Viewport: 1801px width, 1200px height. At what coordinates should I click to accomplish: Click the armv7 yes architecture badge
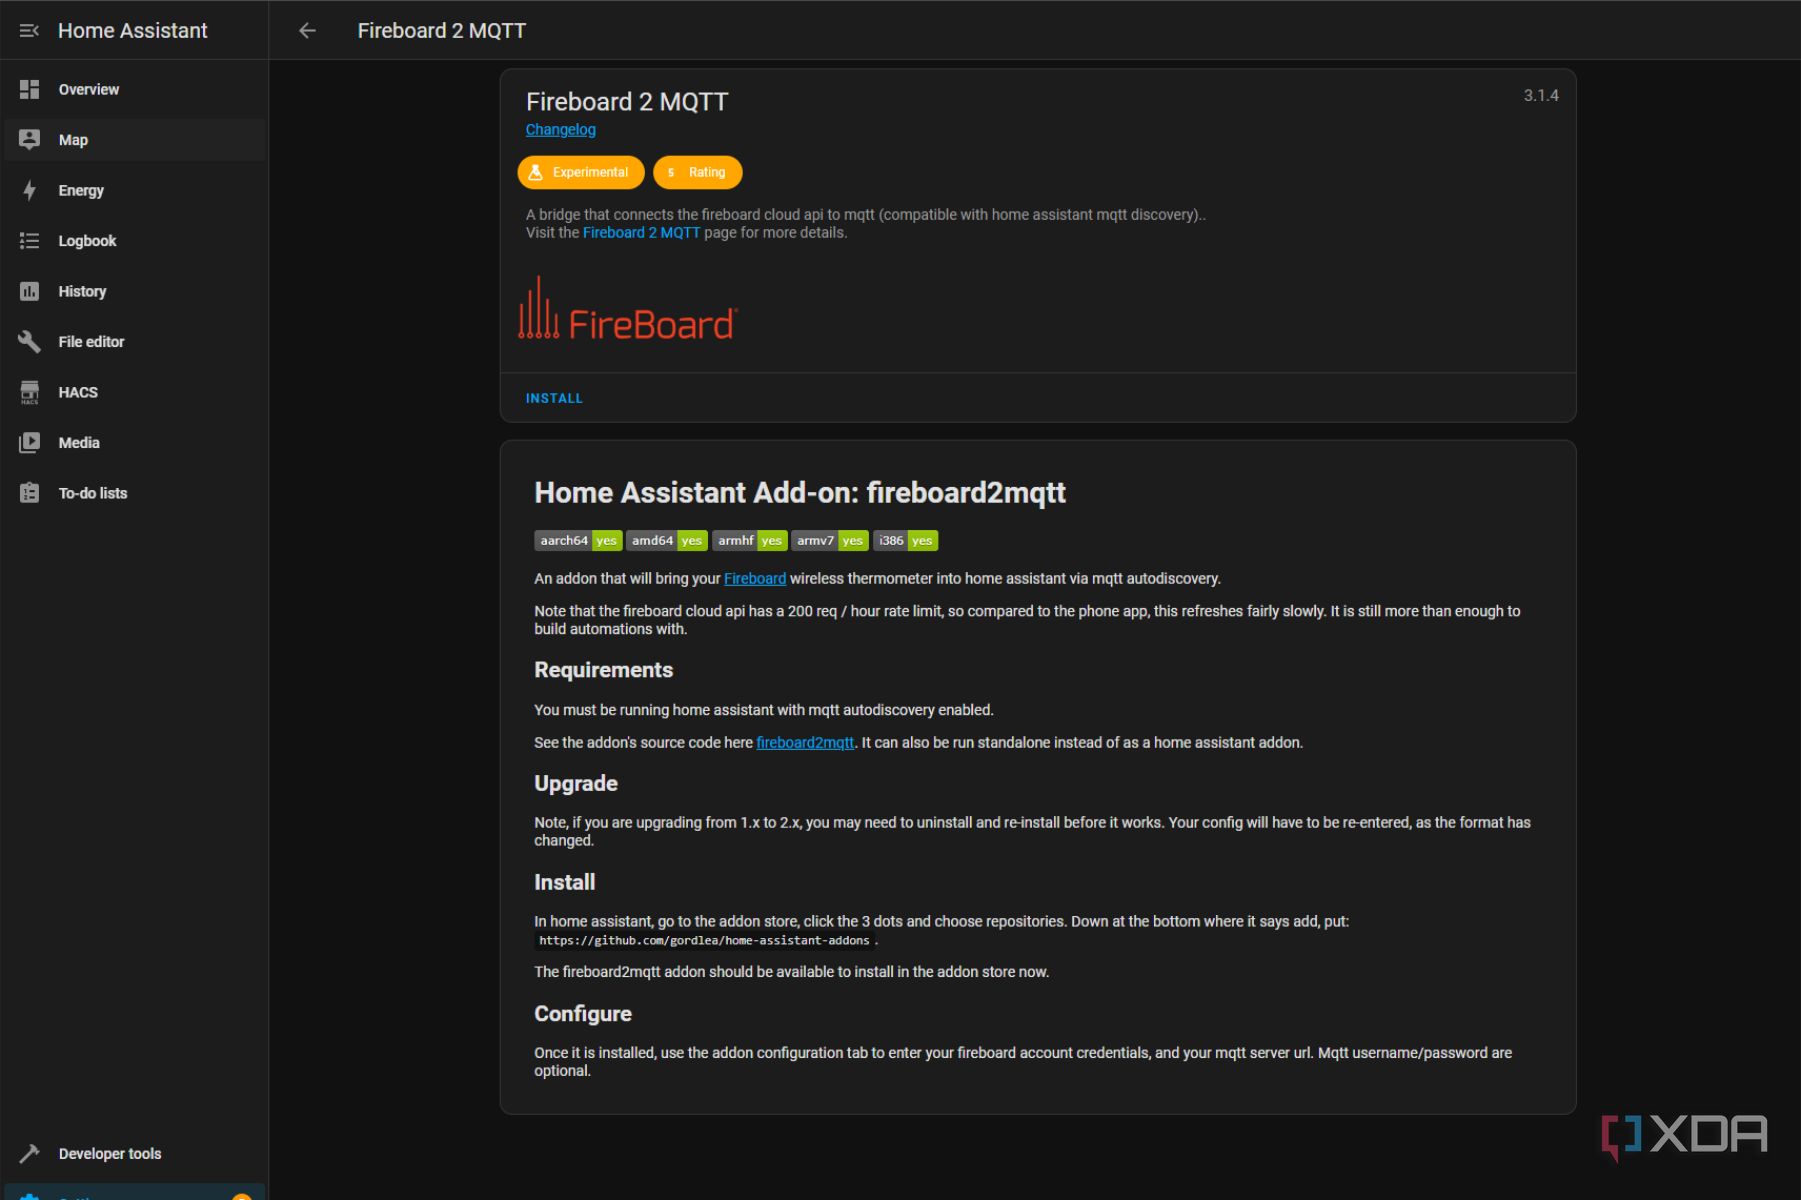(829, 541)
